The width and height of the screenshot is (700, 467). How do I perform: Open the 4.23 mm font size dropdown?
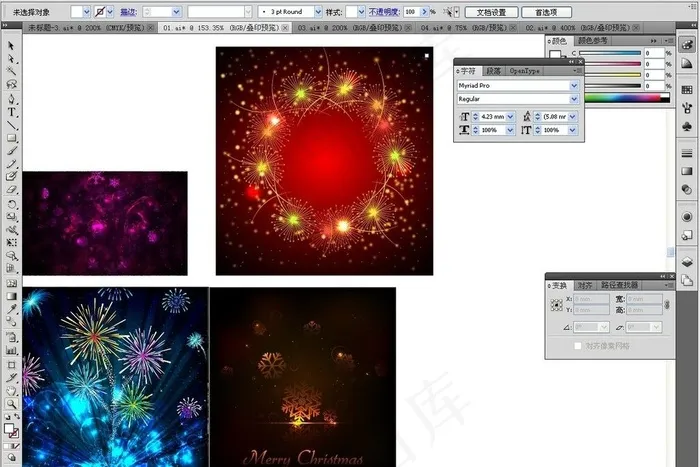click(x=510, y=117)
